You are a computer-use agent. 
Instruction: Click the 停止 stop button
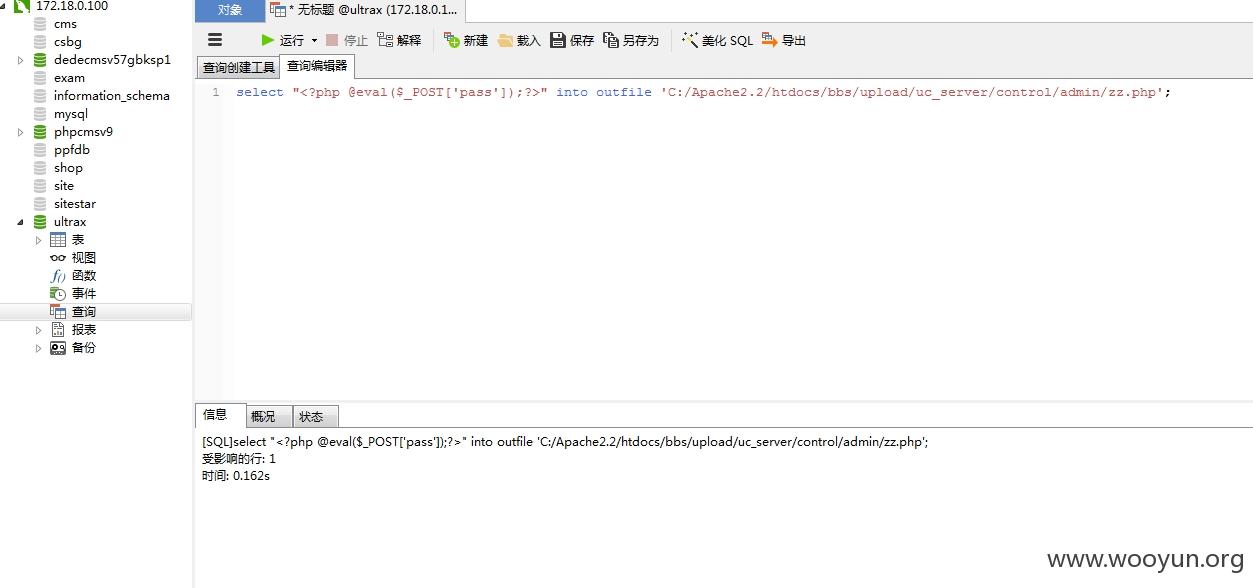click(347, 40)
